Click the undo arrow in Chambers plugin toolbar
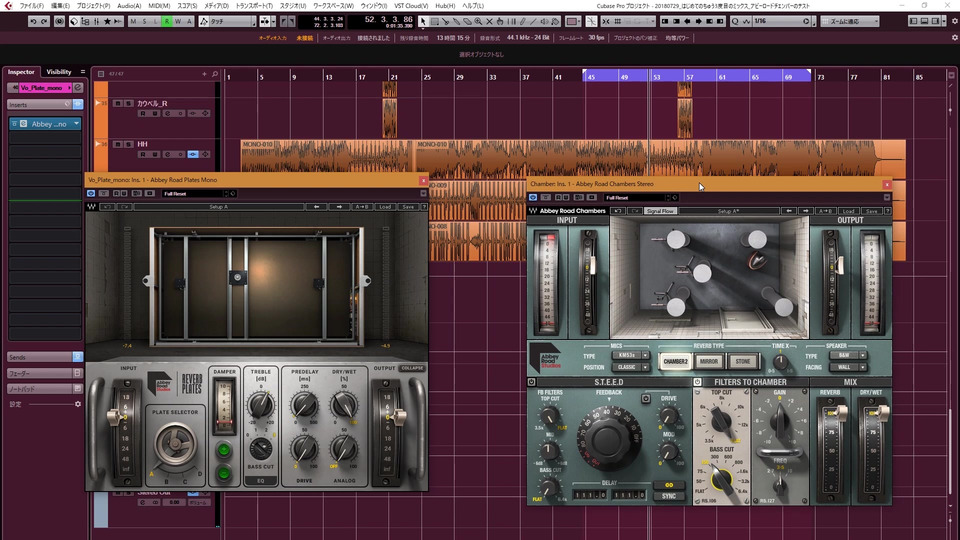Screen dimensions: 960x540 tap(618, 211)
